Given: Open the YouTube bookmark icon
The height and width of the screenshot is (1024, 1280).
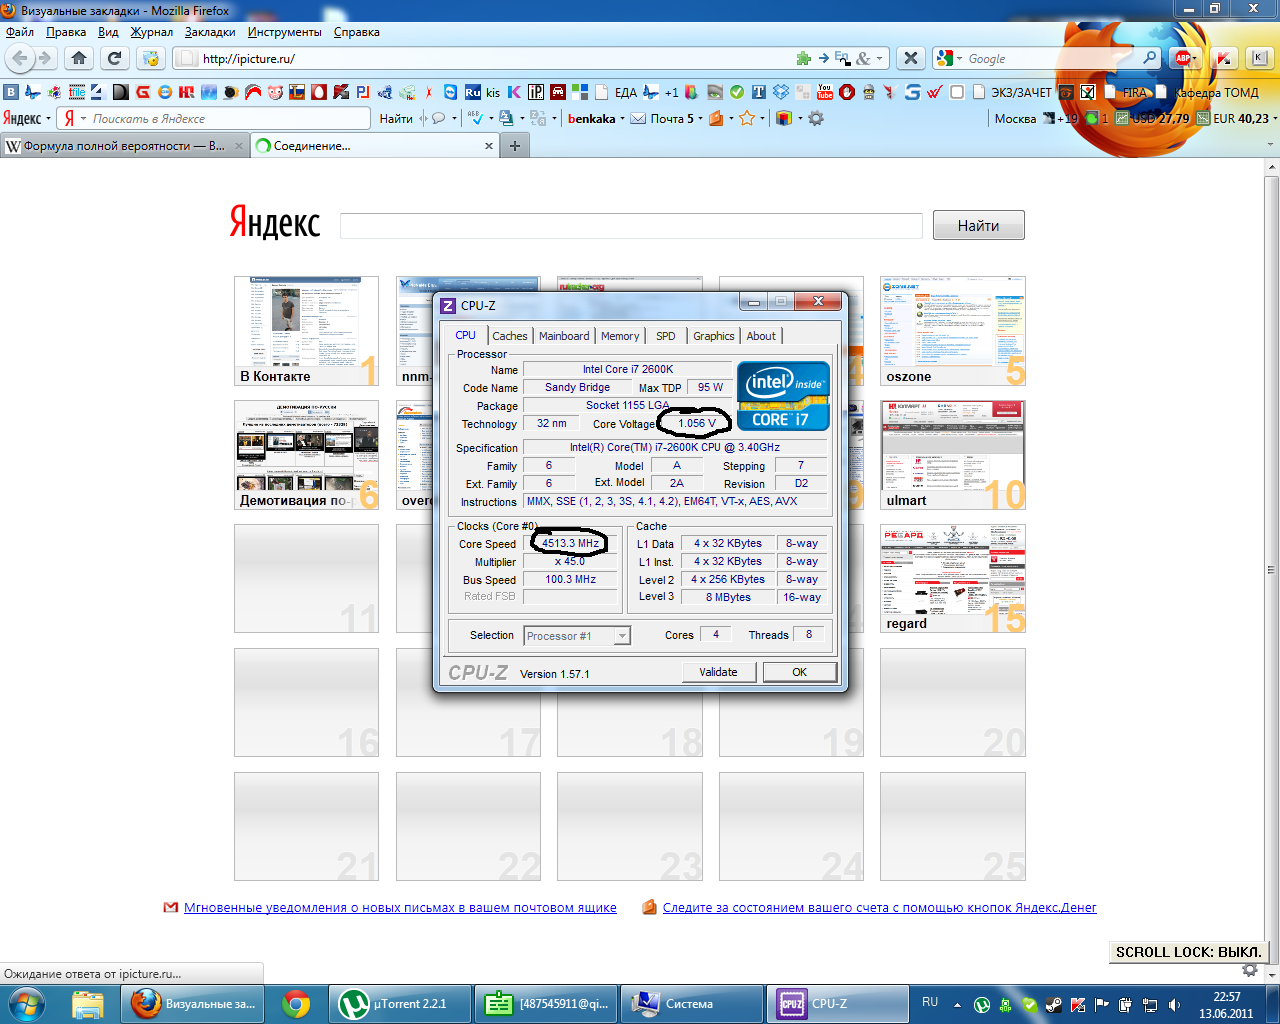Looking at the screenshot, I should 825,92.
